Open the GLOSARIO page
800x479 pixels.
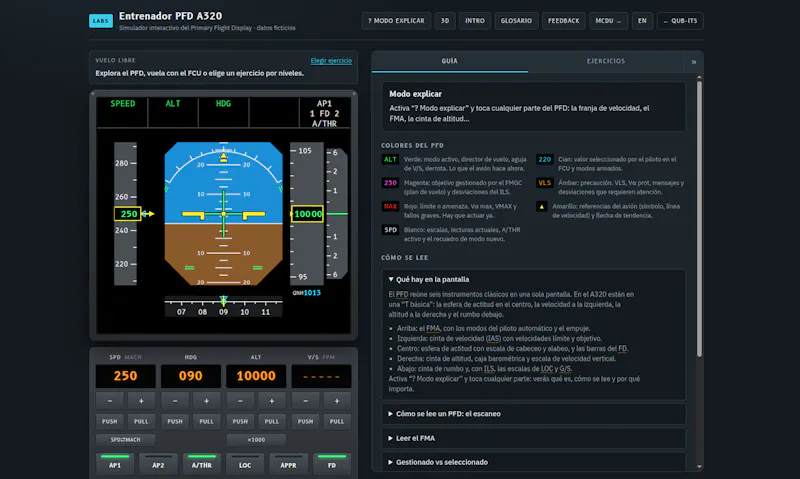(516, 21)
